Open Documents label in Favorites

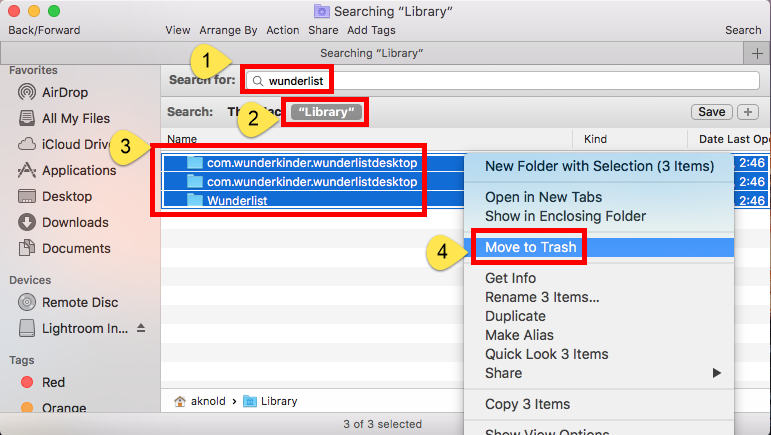click(x=76, y=248)
